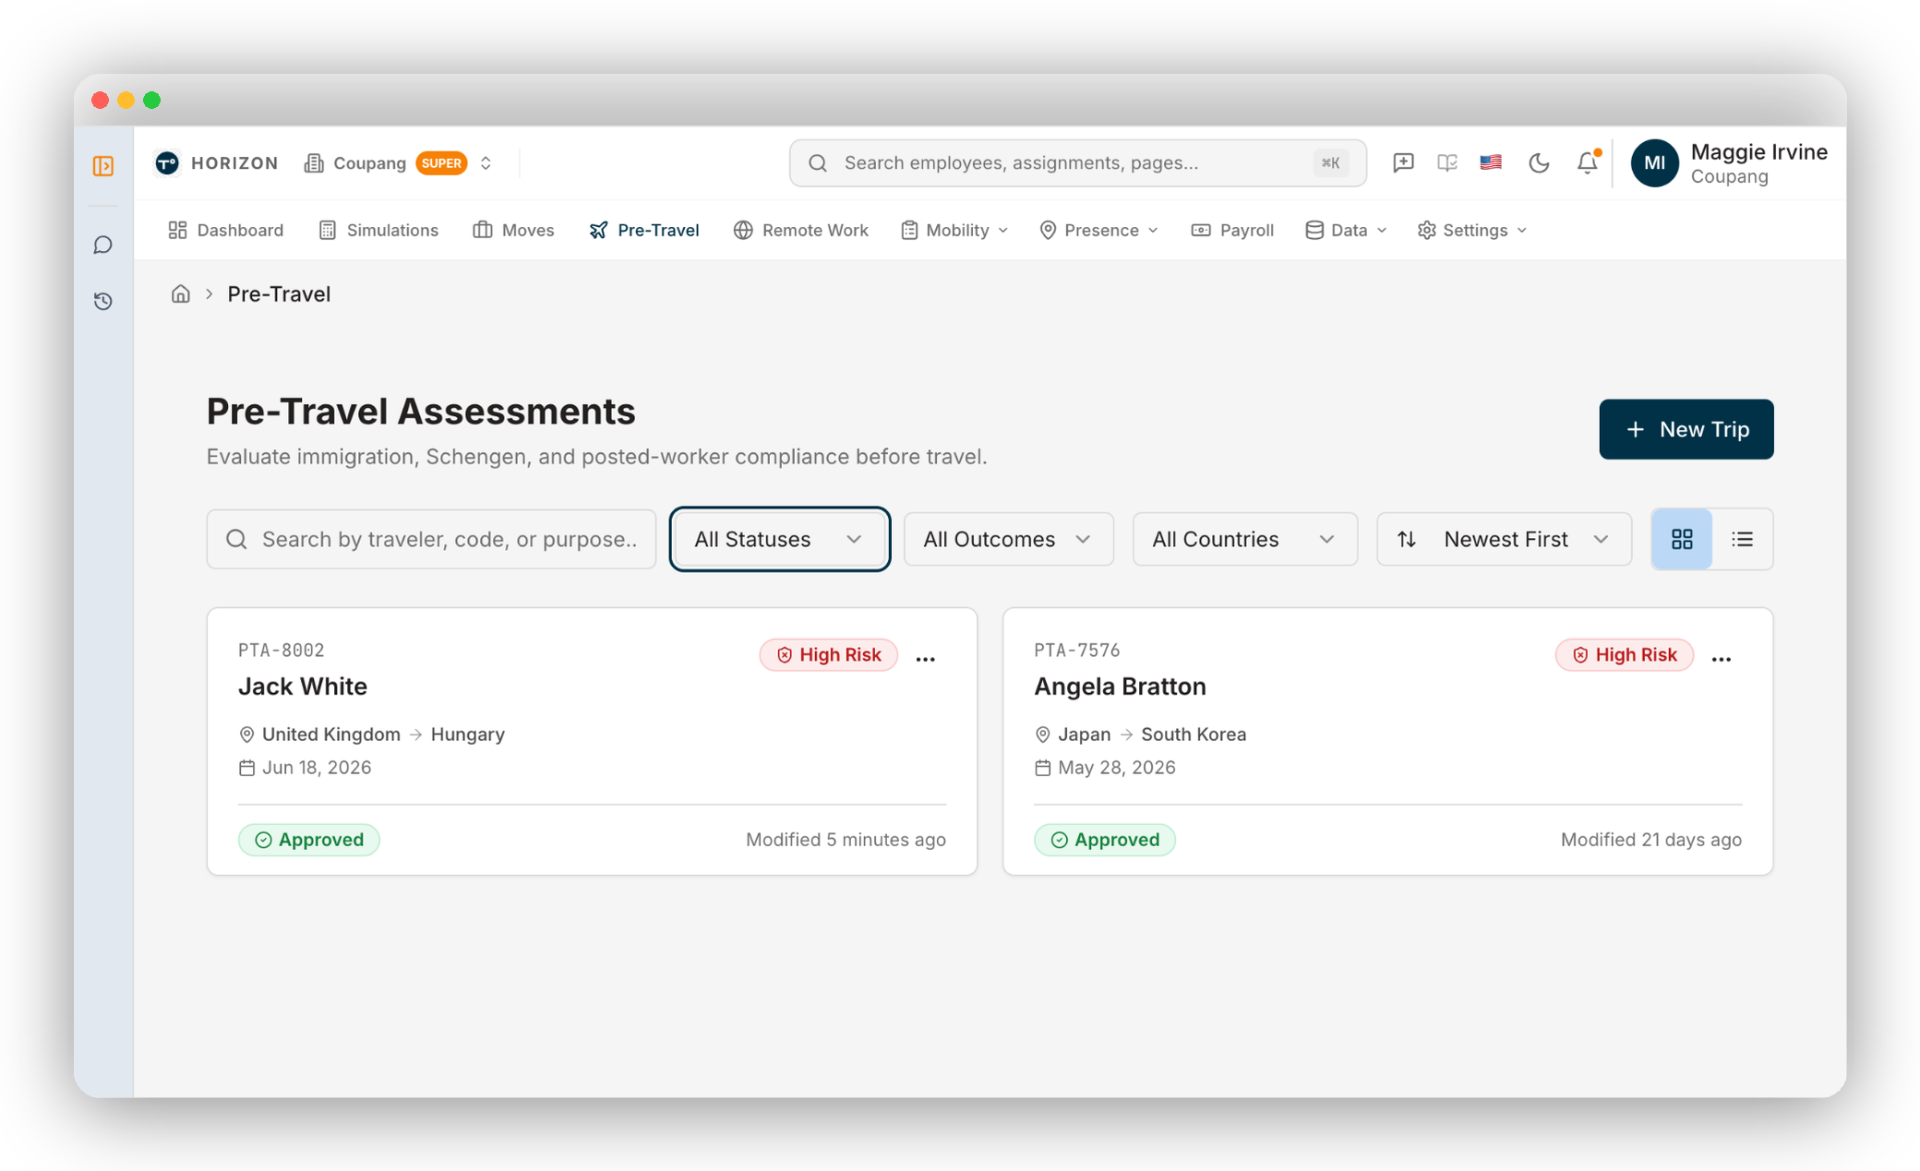Open the Remote Work tab
Screen dimensions: 1920x1171
point(801,230)
